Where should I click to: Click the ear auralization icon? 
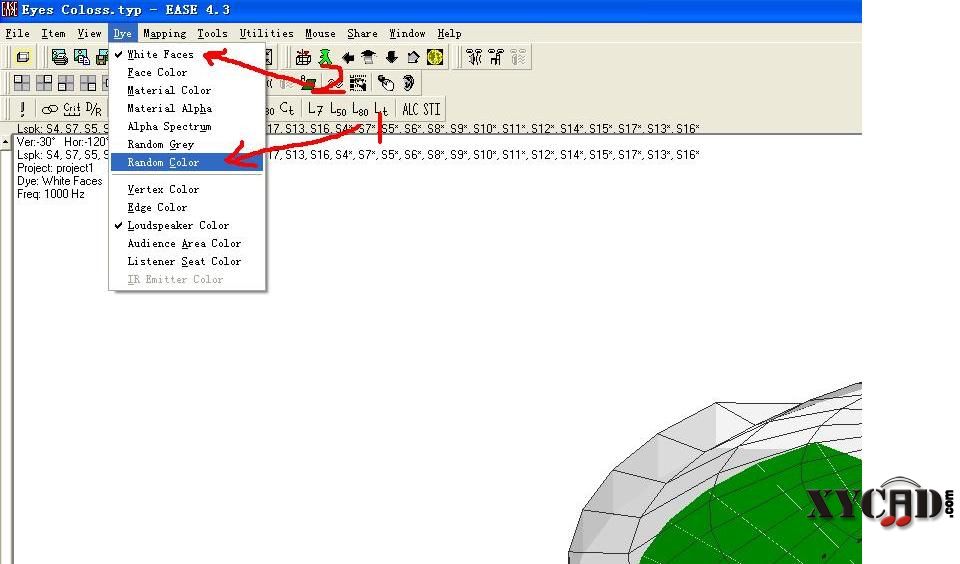point(408,83)
